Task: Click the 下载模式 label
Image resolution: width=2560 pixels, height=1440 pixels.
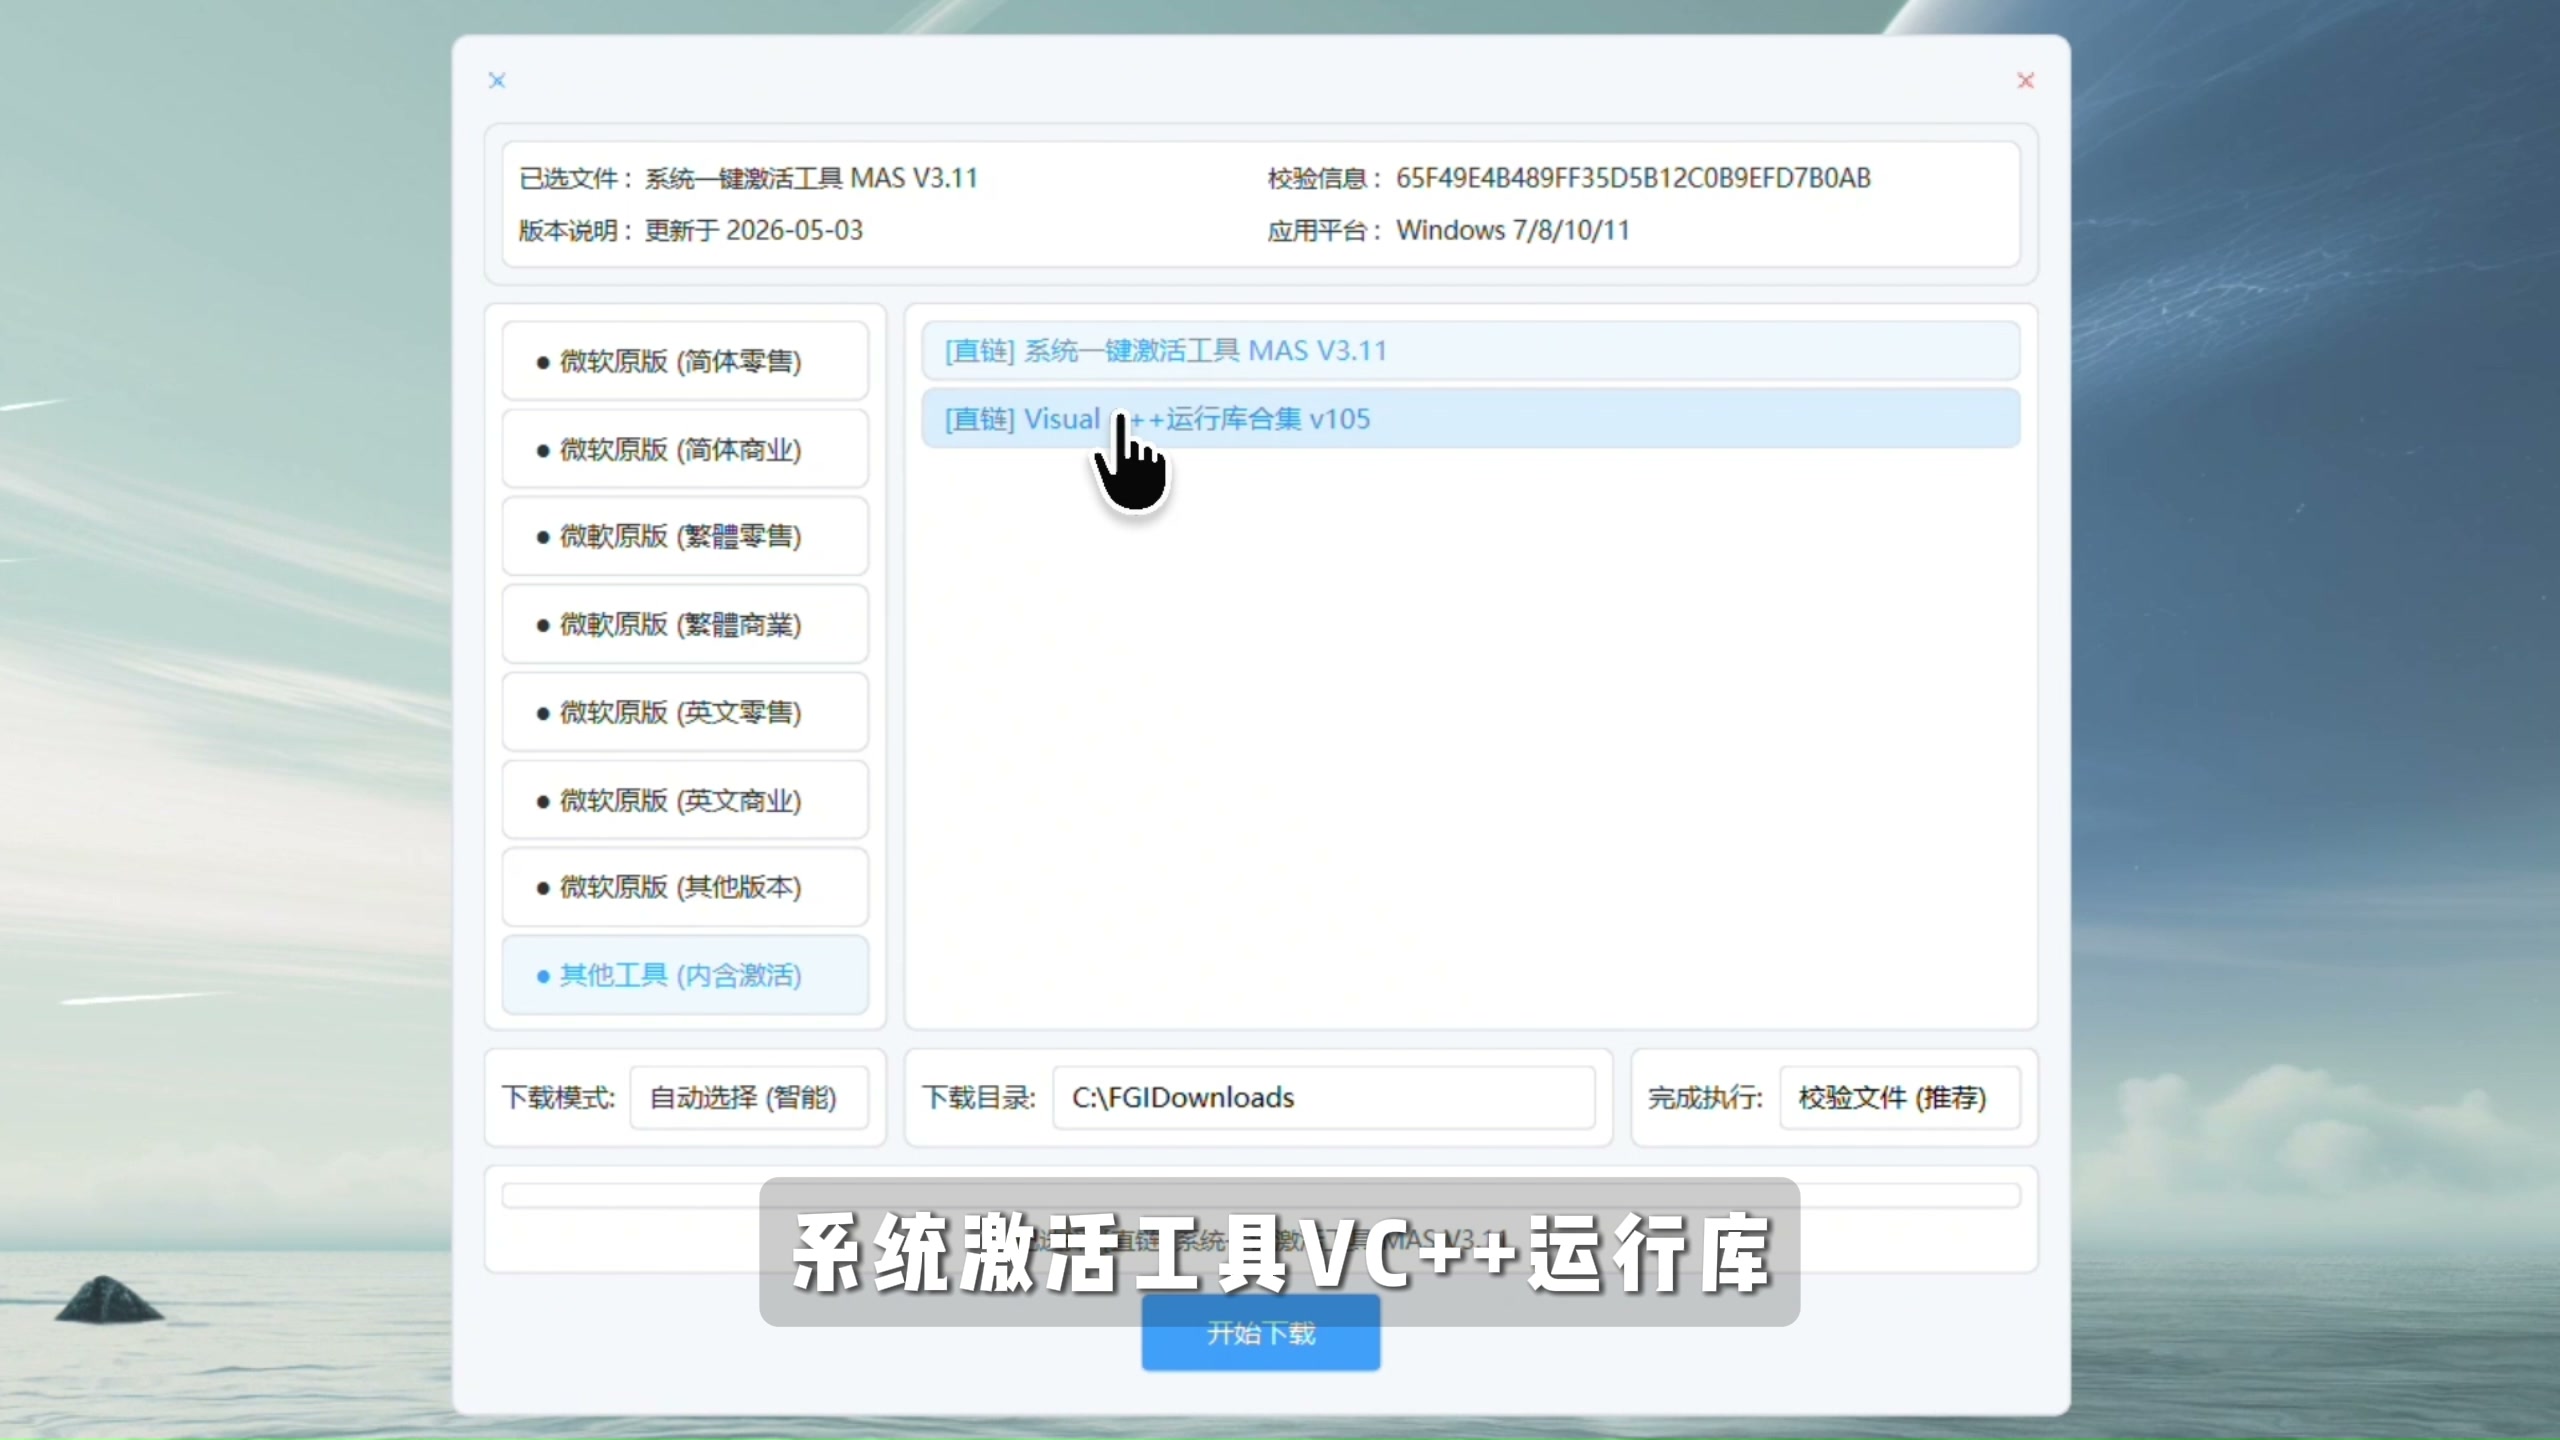Action: (558, 1098)
